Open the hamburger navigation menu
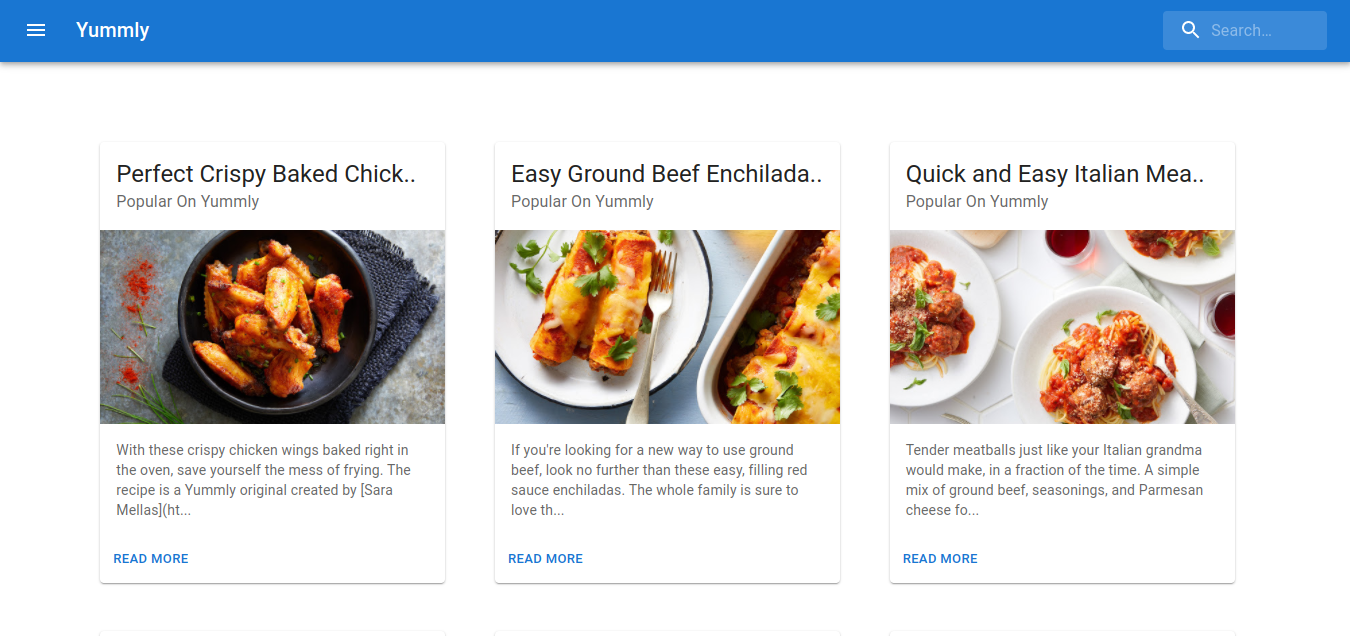 tap(36, 30)
